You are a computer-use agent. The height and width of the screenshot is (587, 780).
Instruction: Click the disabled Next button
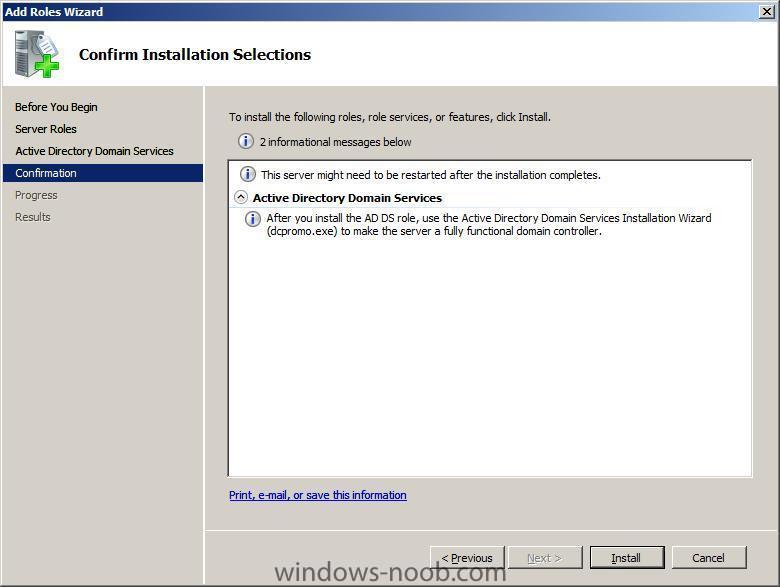pyautogui.click(x=545, y=558)
